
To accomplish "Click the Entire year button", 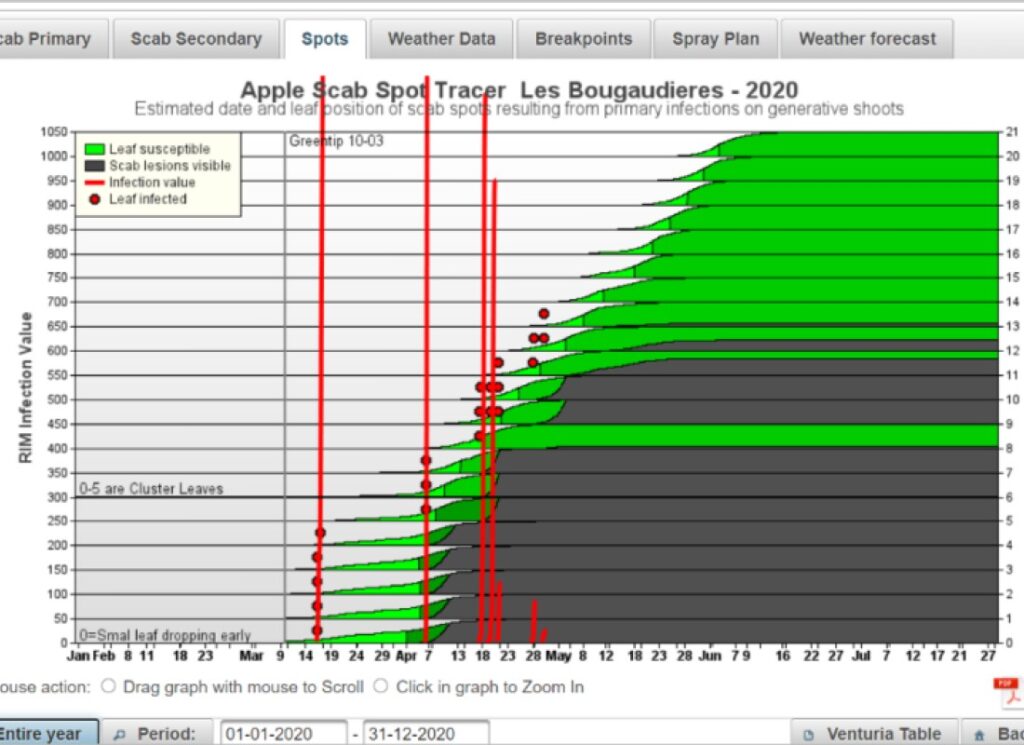I will click(48, 733).
